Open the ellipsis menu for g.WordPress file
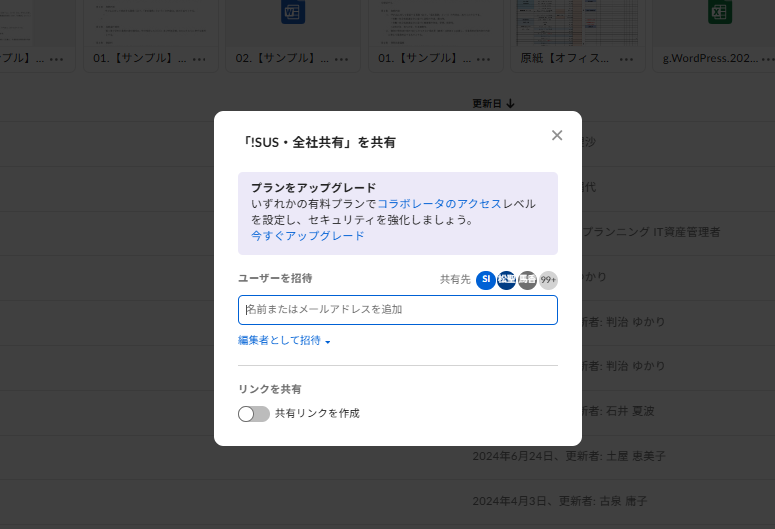 click(x=766, y=59)
